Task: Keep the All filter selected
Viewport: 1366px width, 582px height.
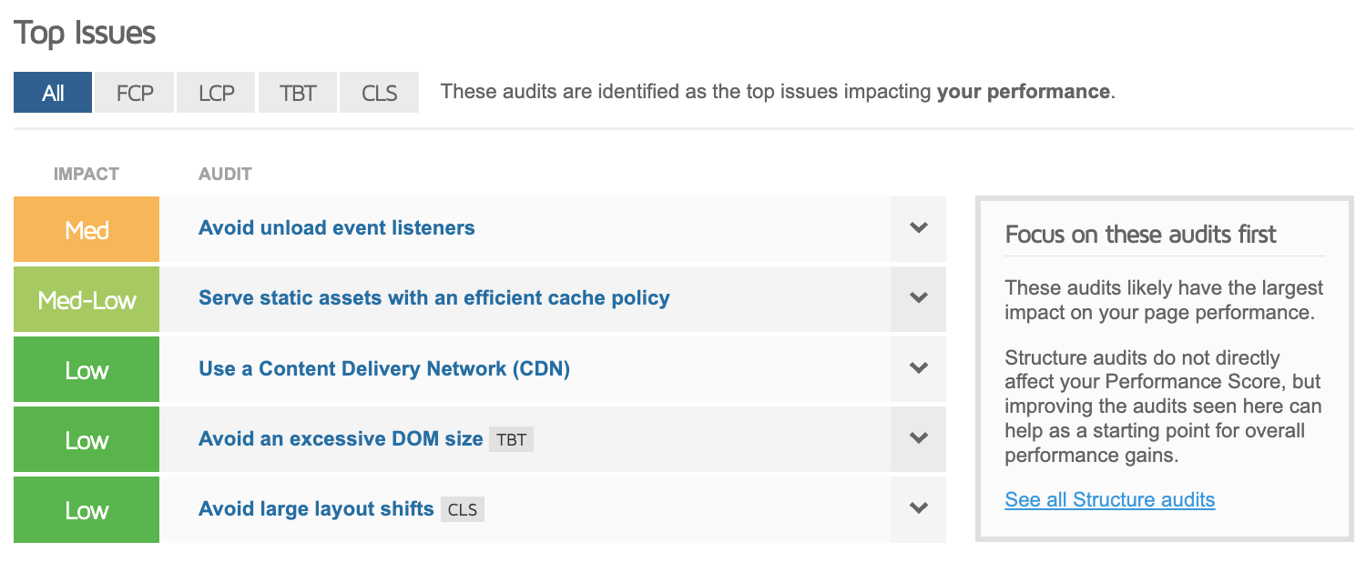Action: pyautogui.click(x=52, y=92)
